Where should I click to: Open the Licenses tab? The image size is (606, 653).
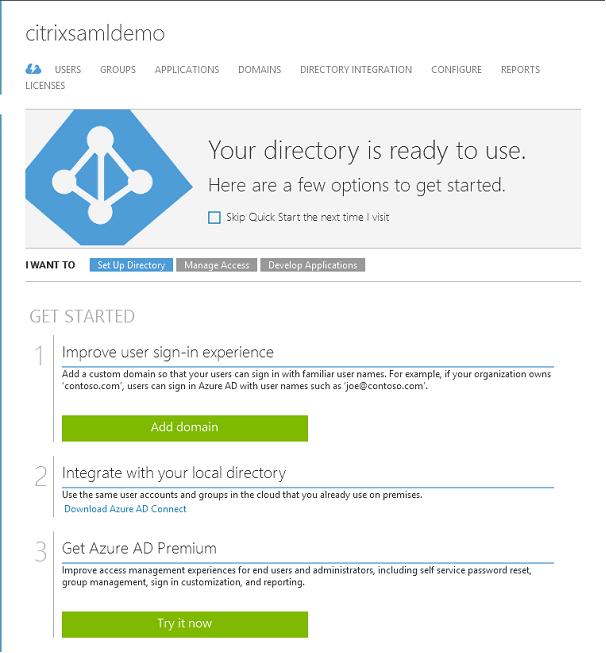pyautogui.click(x=45, y=86)
